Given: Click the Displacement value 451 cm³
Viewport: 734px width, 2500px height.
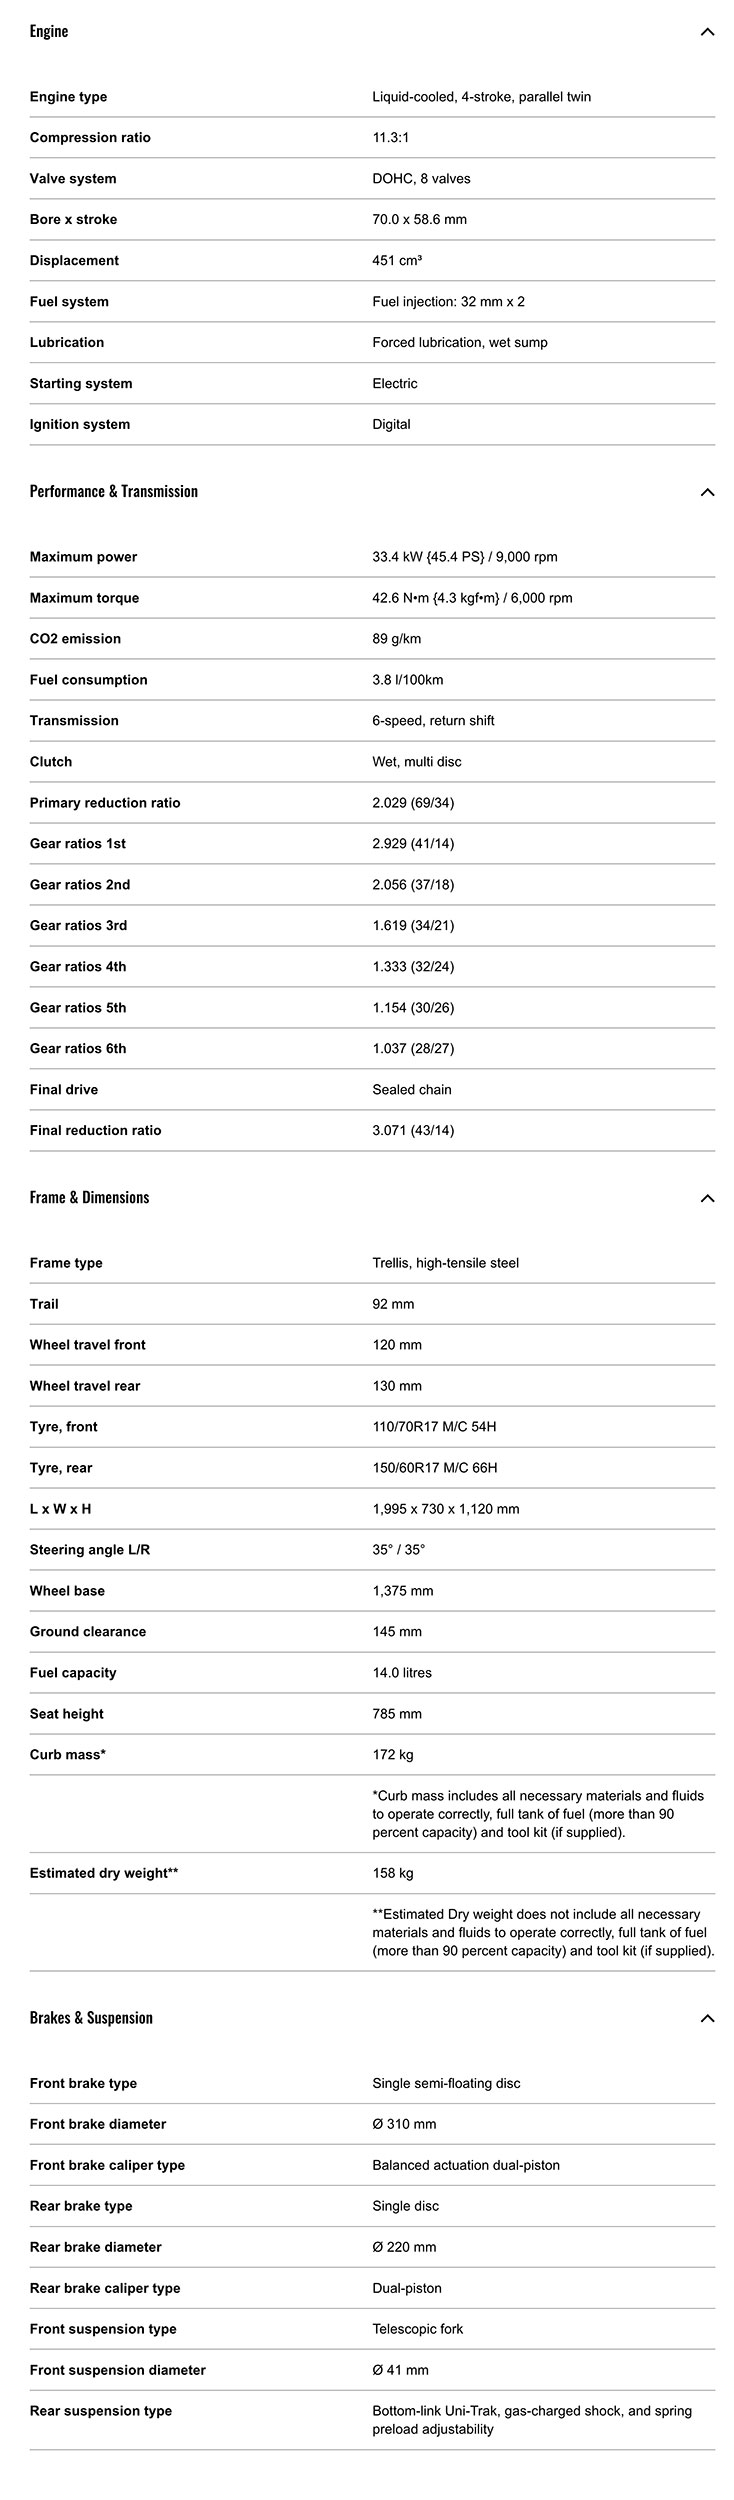Looking at the screenshot, I should [x=397, y=261].
